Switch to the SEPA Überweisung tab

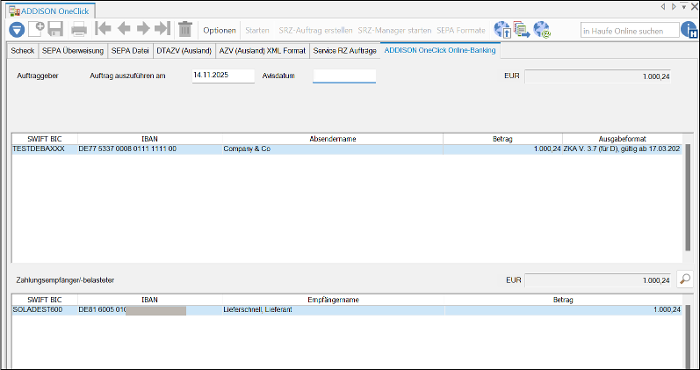click(x=73, y=51)
